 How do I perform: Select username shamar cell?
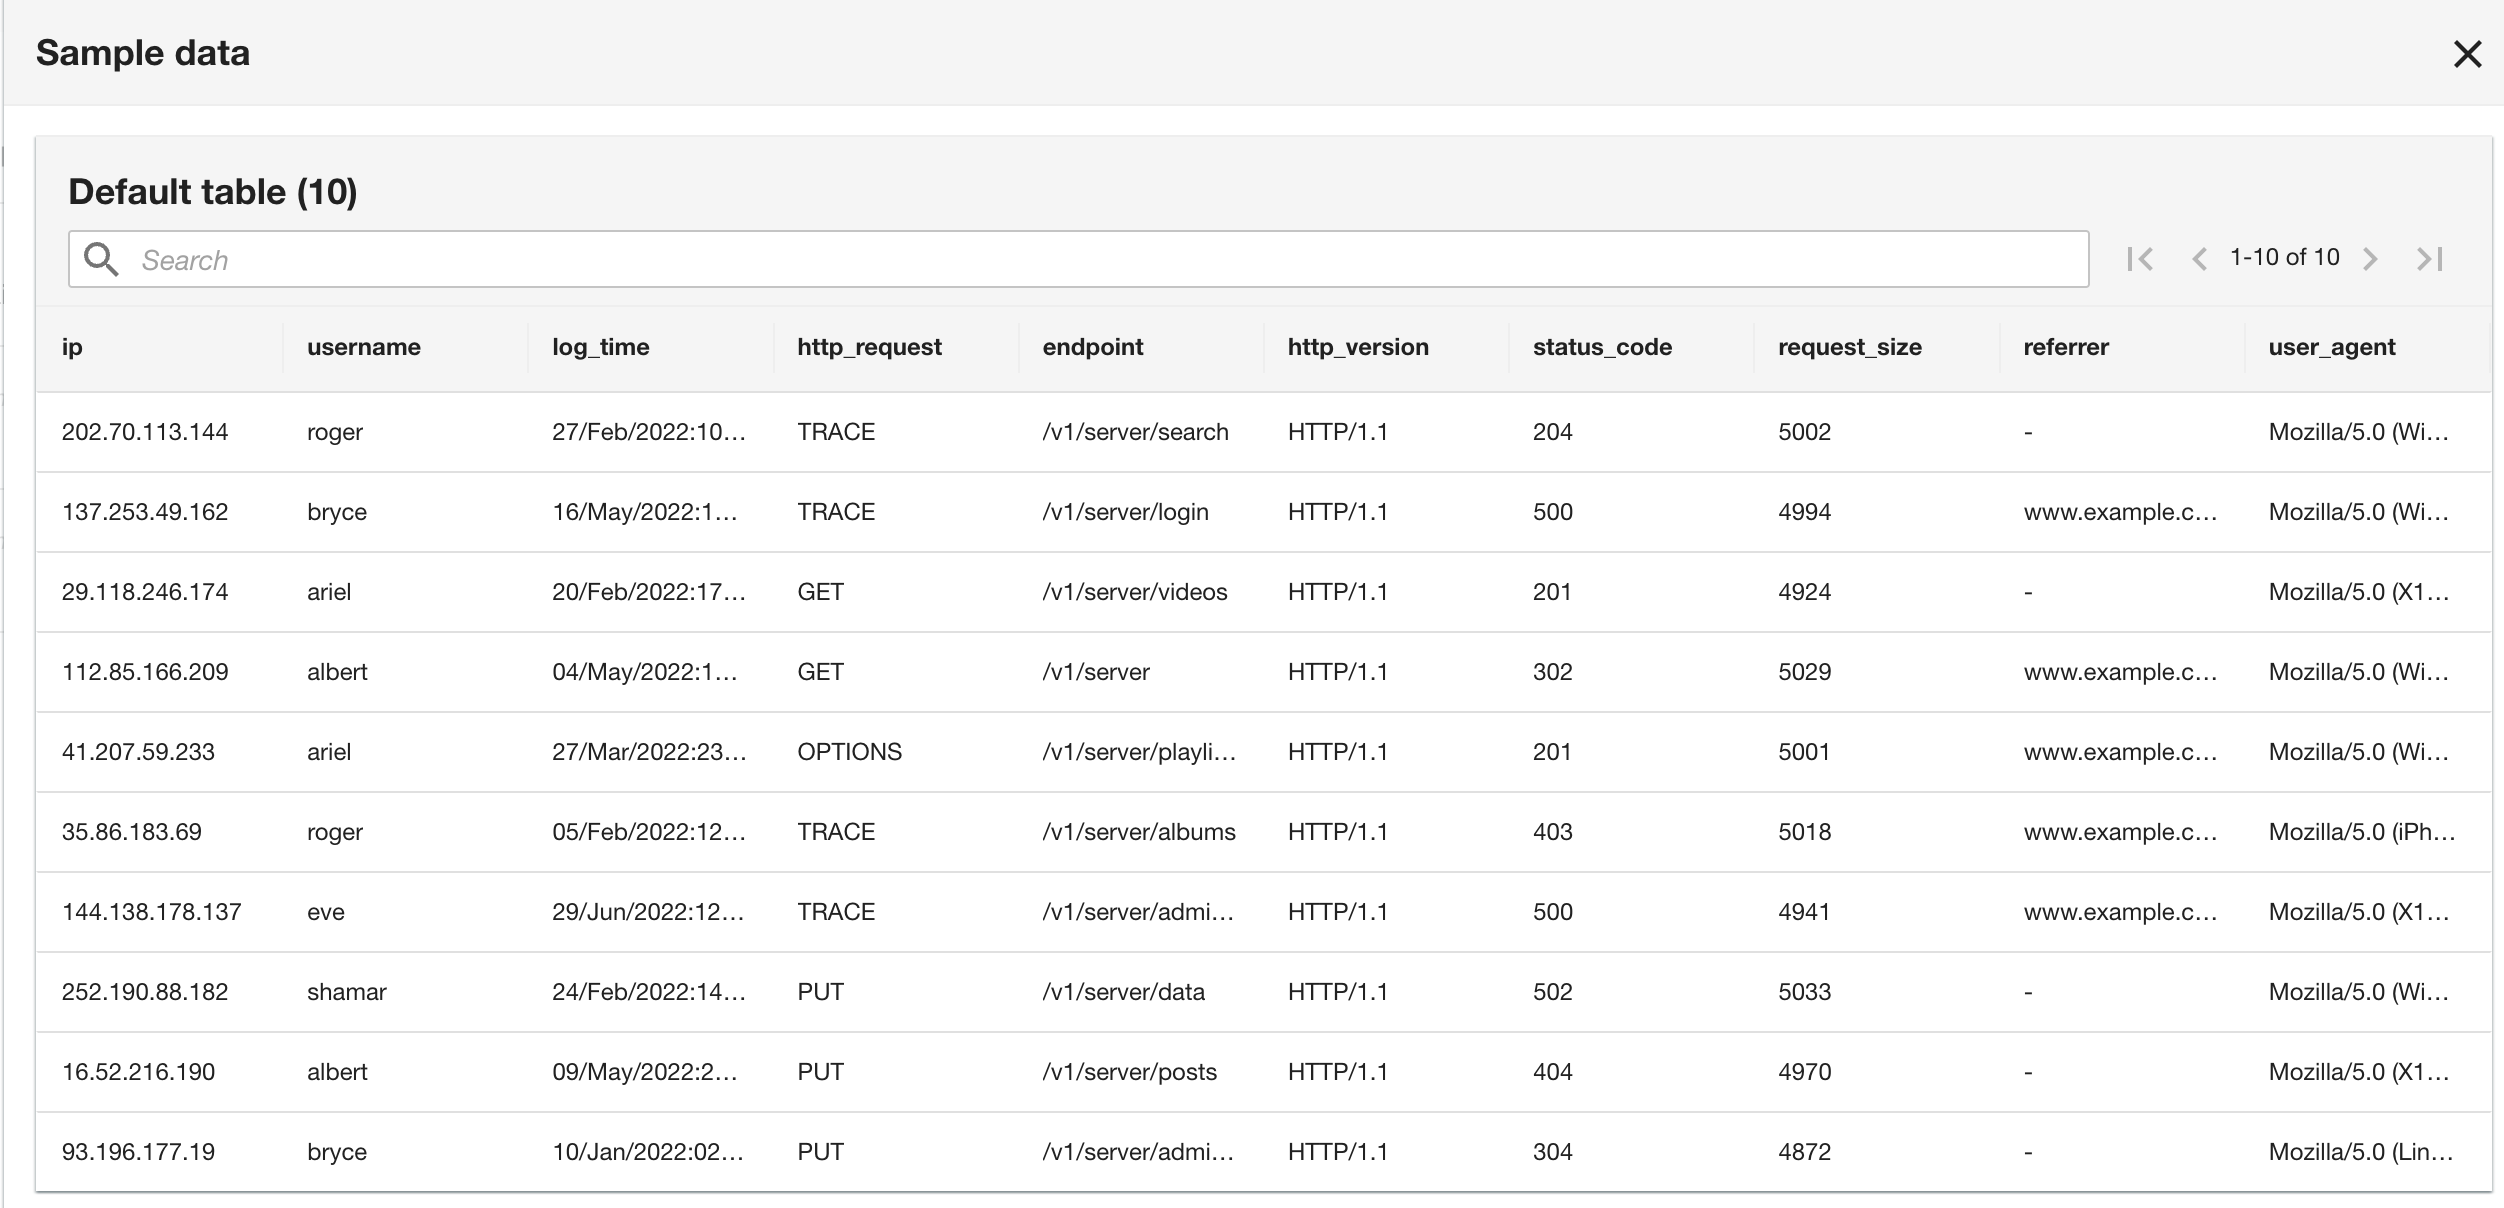(x=346, y=992)
